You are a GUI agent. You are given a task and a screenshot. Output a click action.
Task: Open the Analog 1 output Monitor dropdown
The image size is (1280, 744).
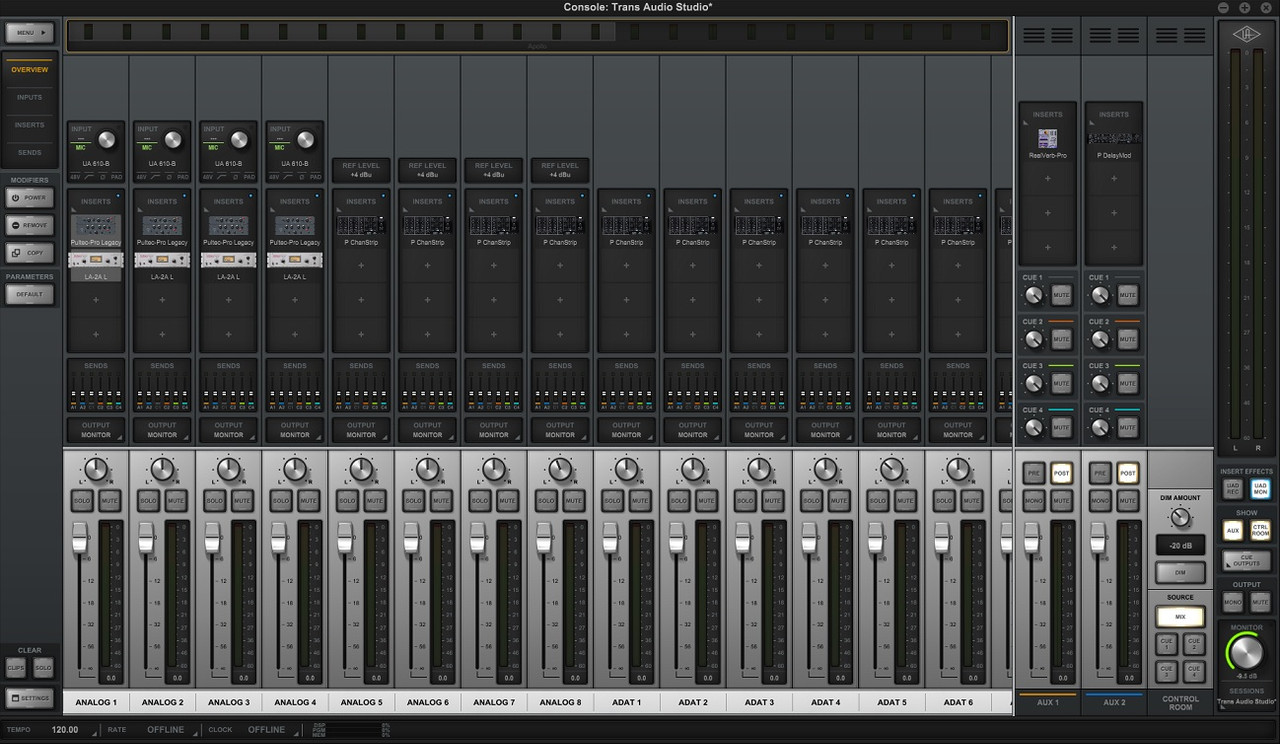[96, 430]
